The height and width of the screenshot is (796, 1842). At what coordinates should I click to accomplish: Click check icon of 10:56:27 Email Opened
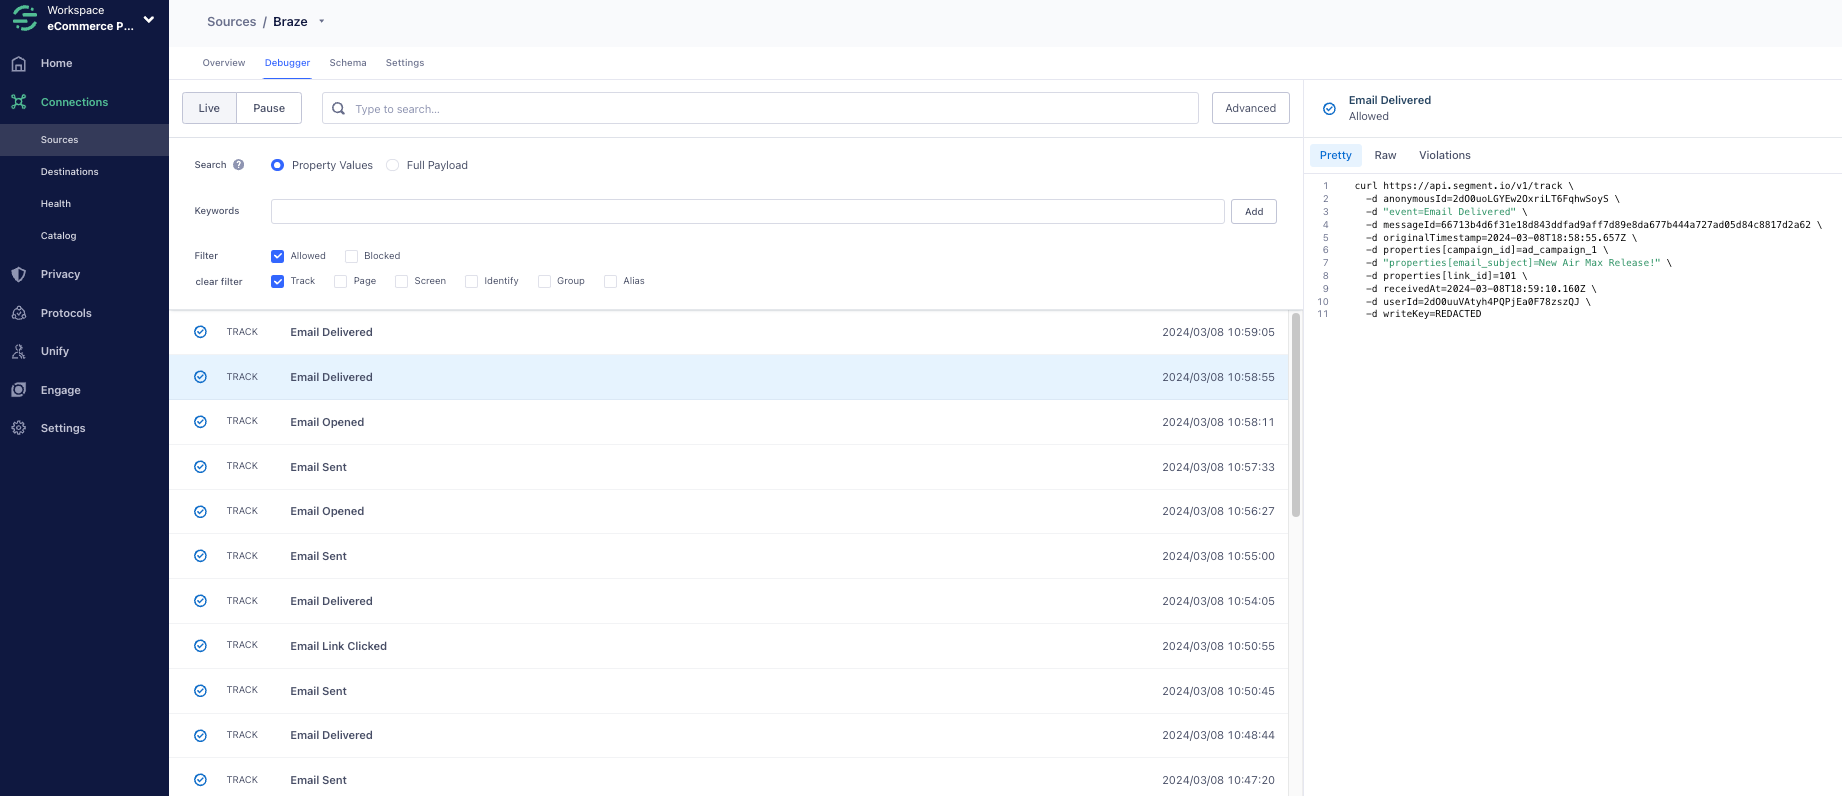[x=200, y=511]
